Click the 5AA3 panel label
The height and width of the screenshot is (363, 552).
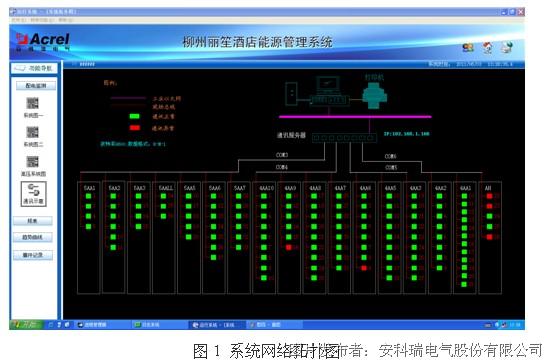139,188
